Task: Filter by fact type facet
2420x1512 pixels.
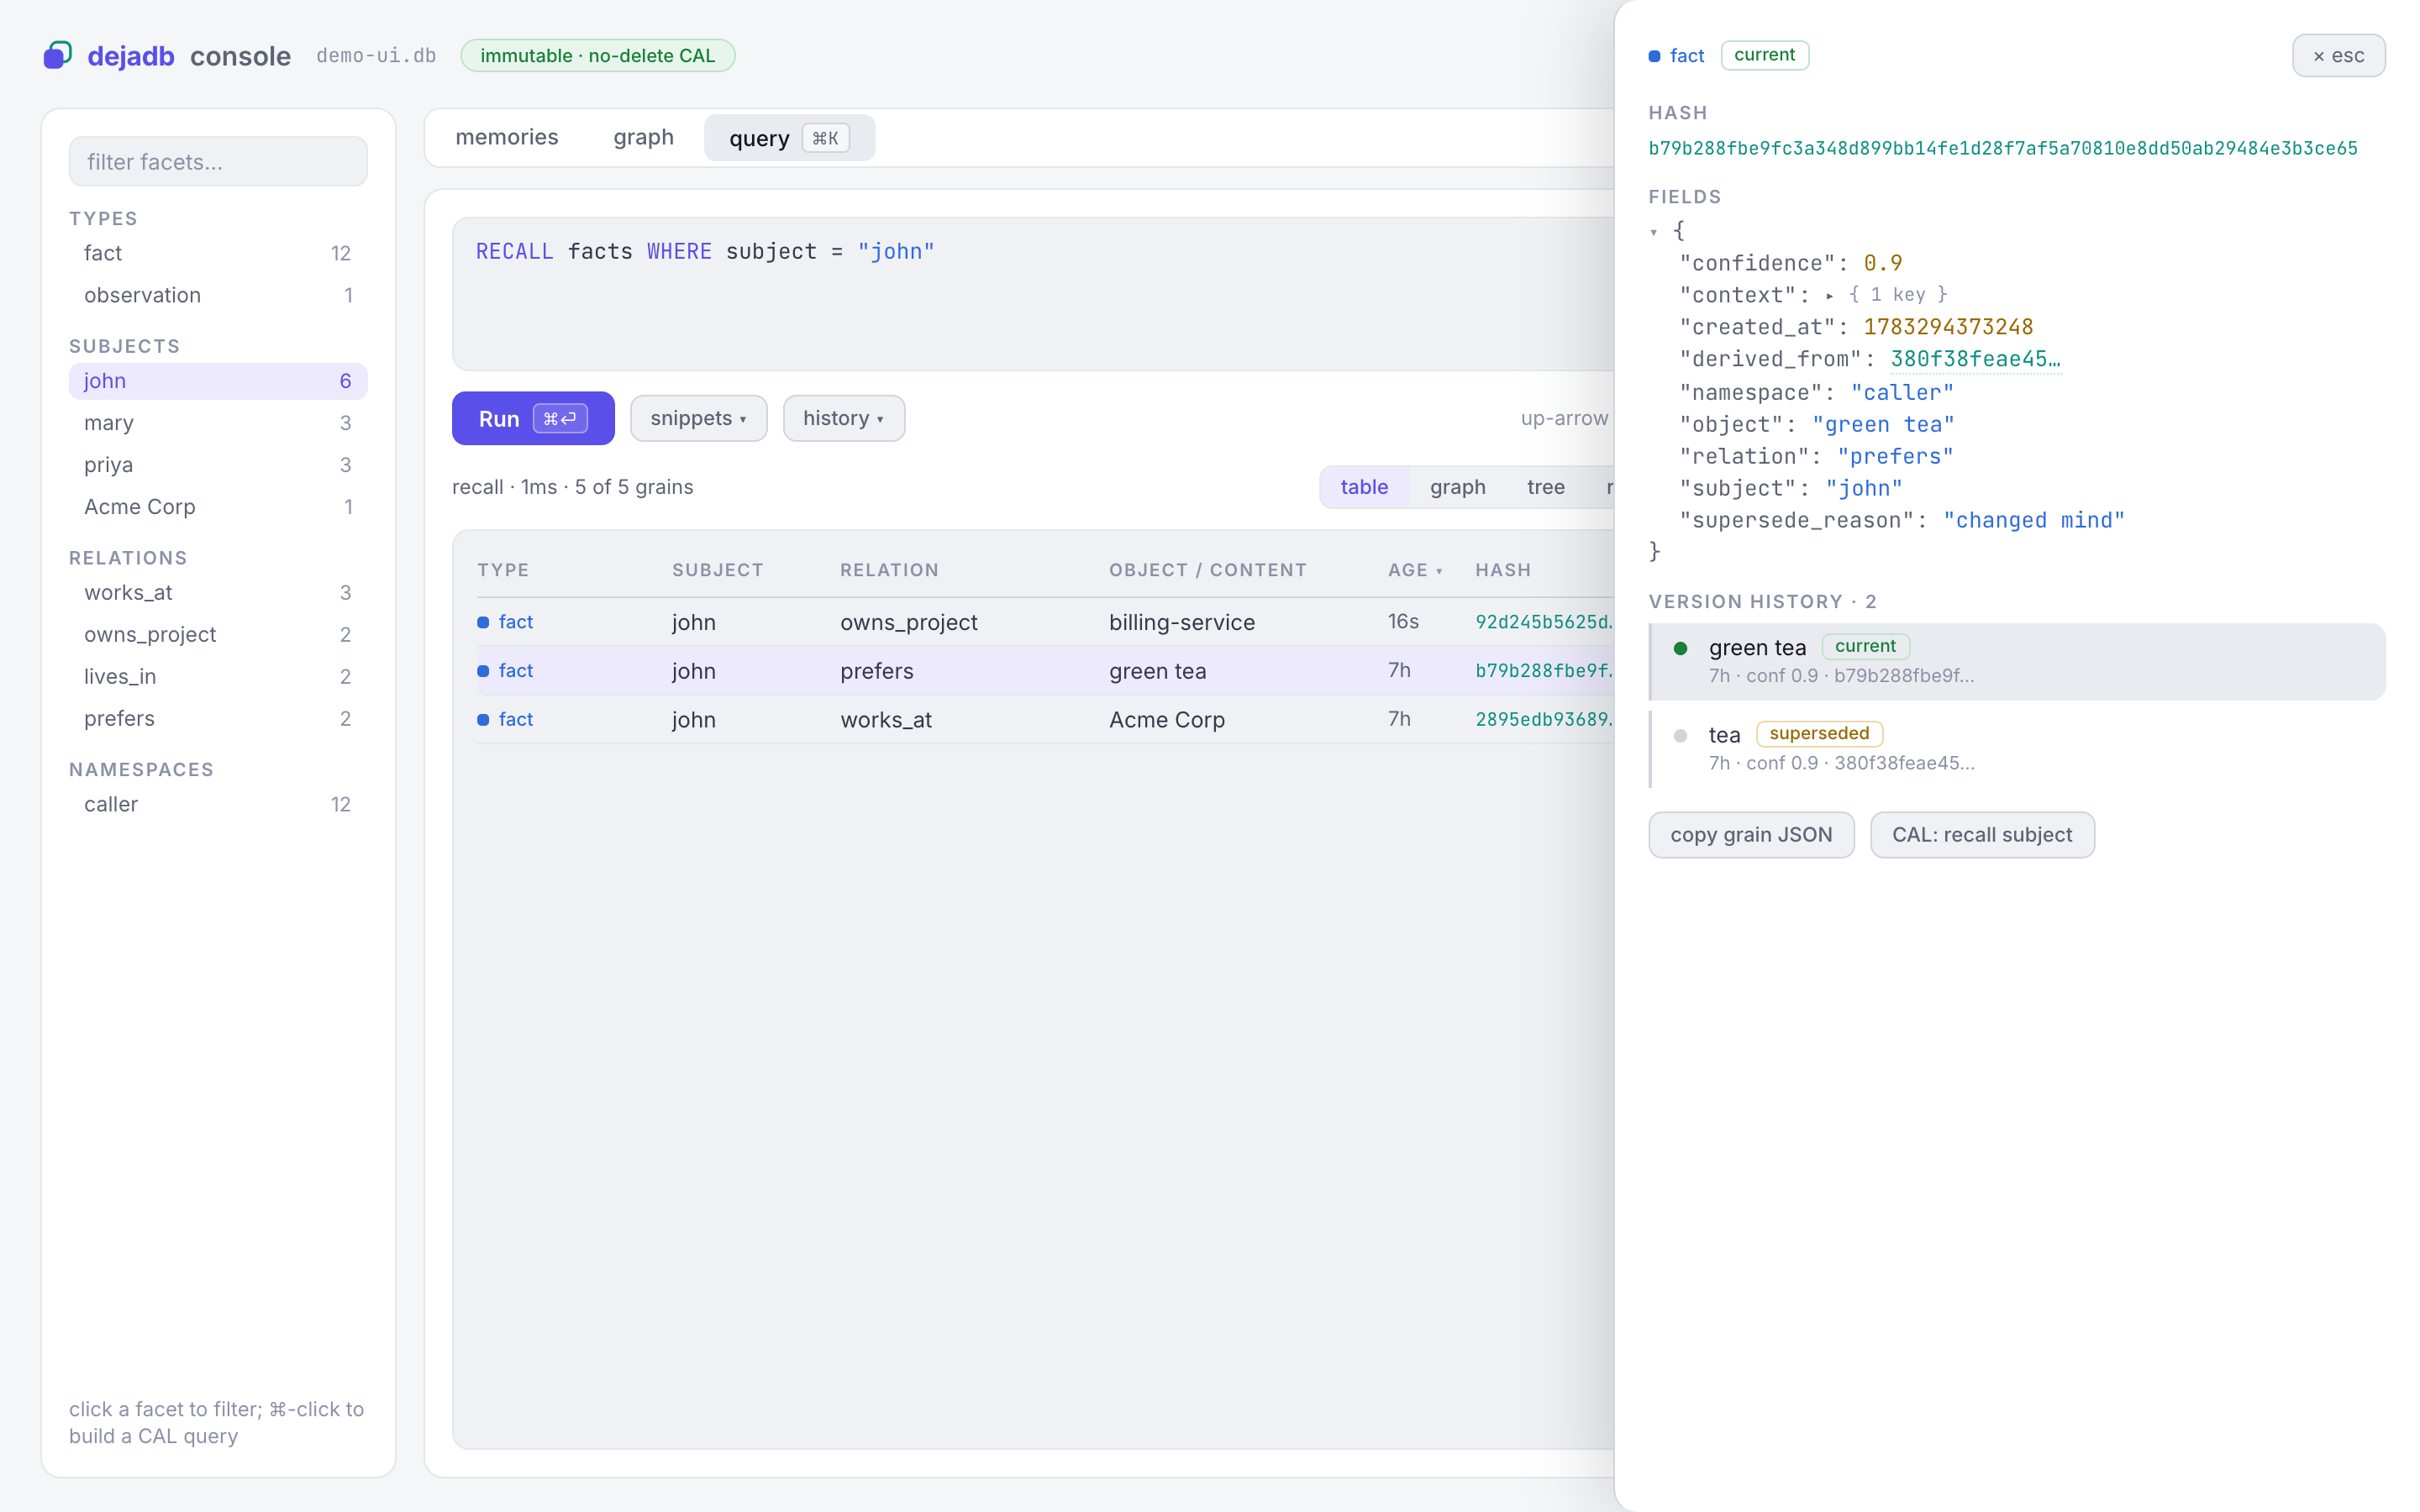Action: pyautogui.click(x=218, y=253)
